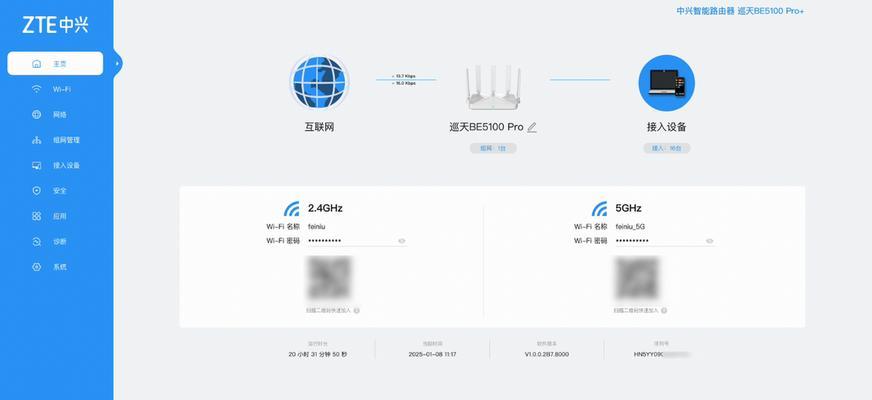Click the 巡天BE5100 Pro router name

pos(487,127)
